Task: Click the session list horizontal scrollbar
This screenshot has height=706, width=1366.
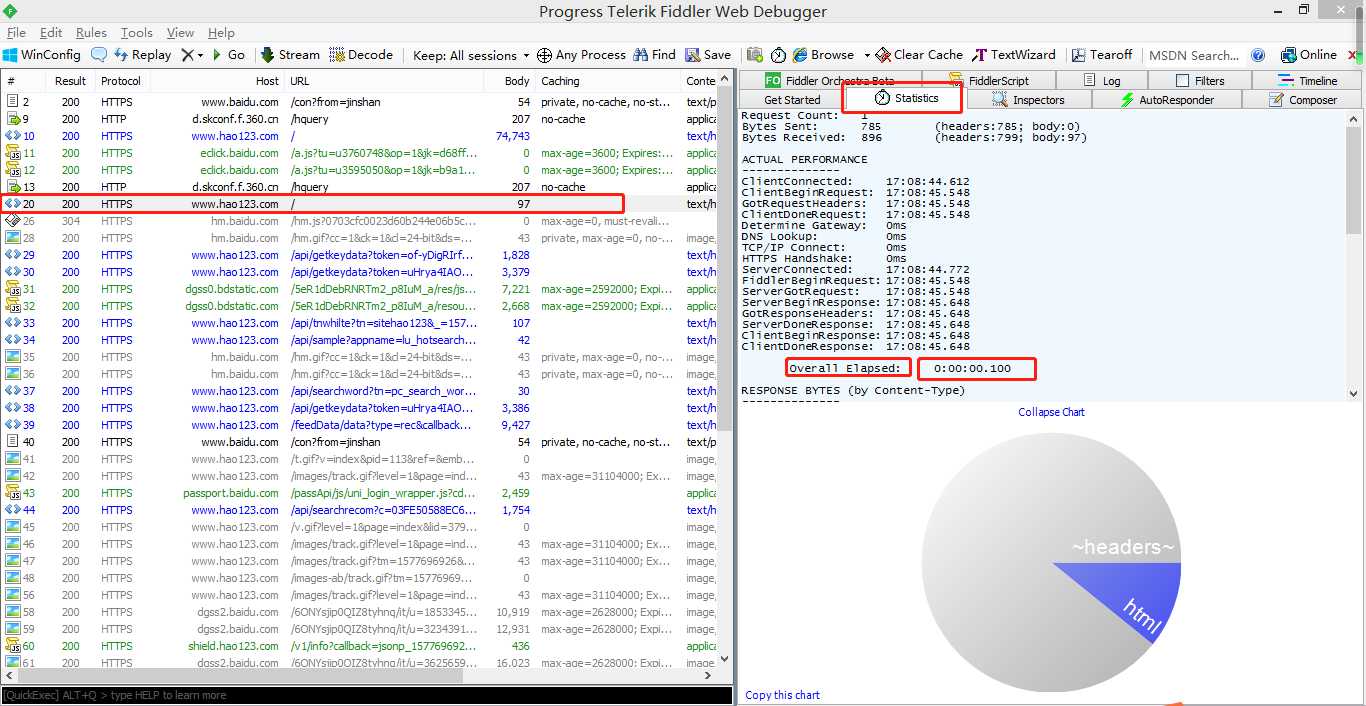Action: tap(360, 676)
